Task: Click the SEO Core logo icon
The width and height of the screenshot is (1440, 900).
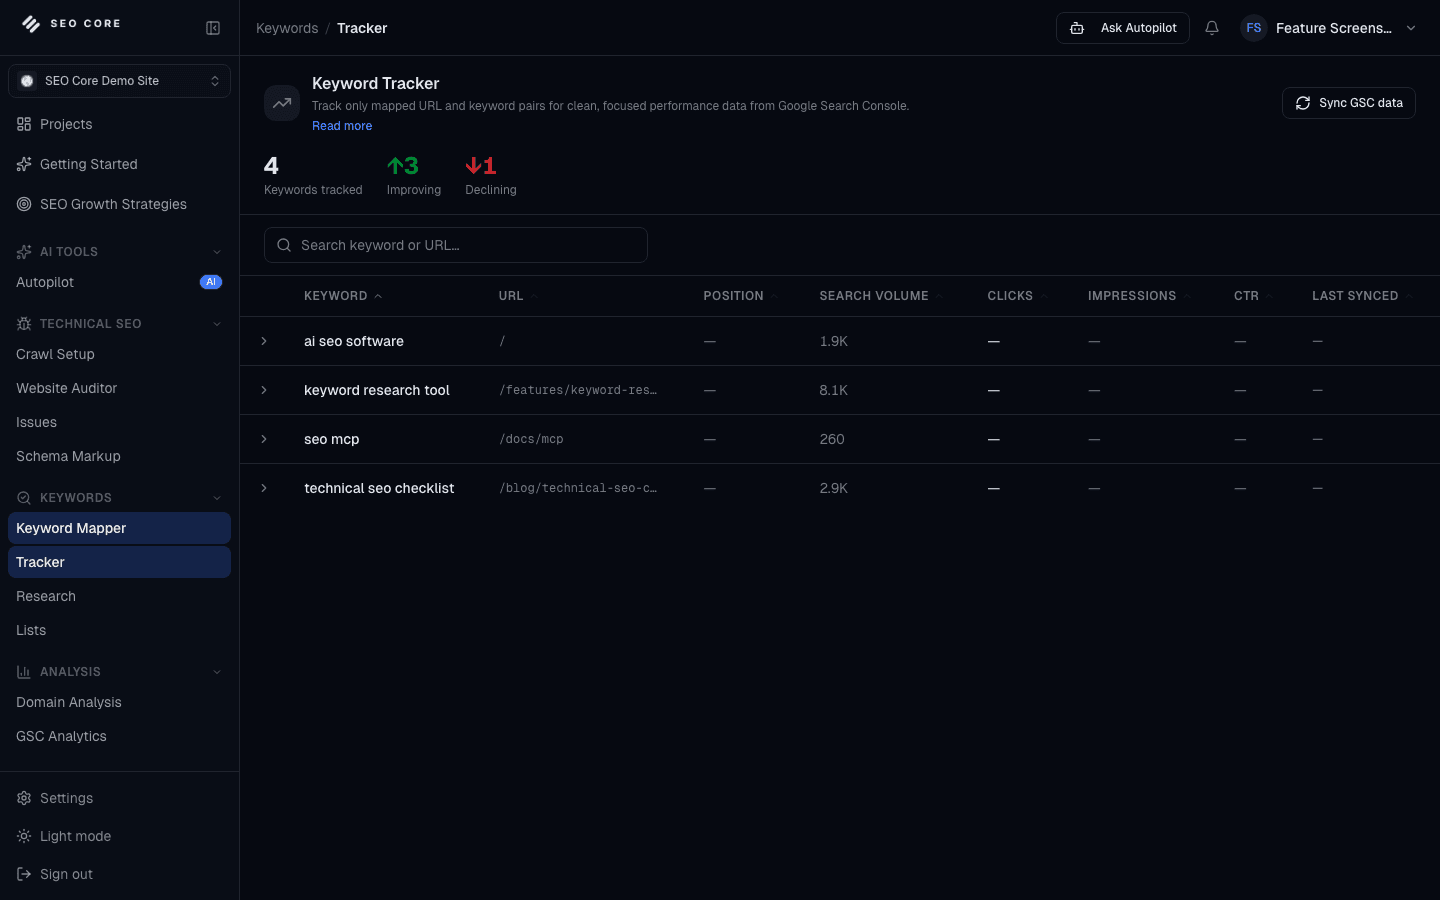Action: [31, 24]
